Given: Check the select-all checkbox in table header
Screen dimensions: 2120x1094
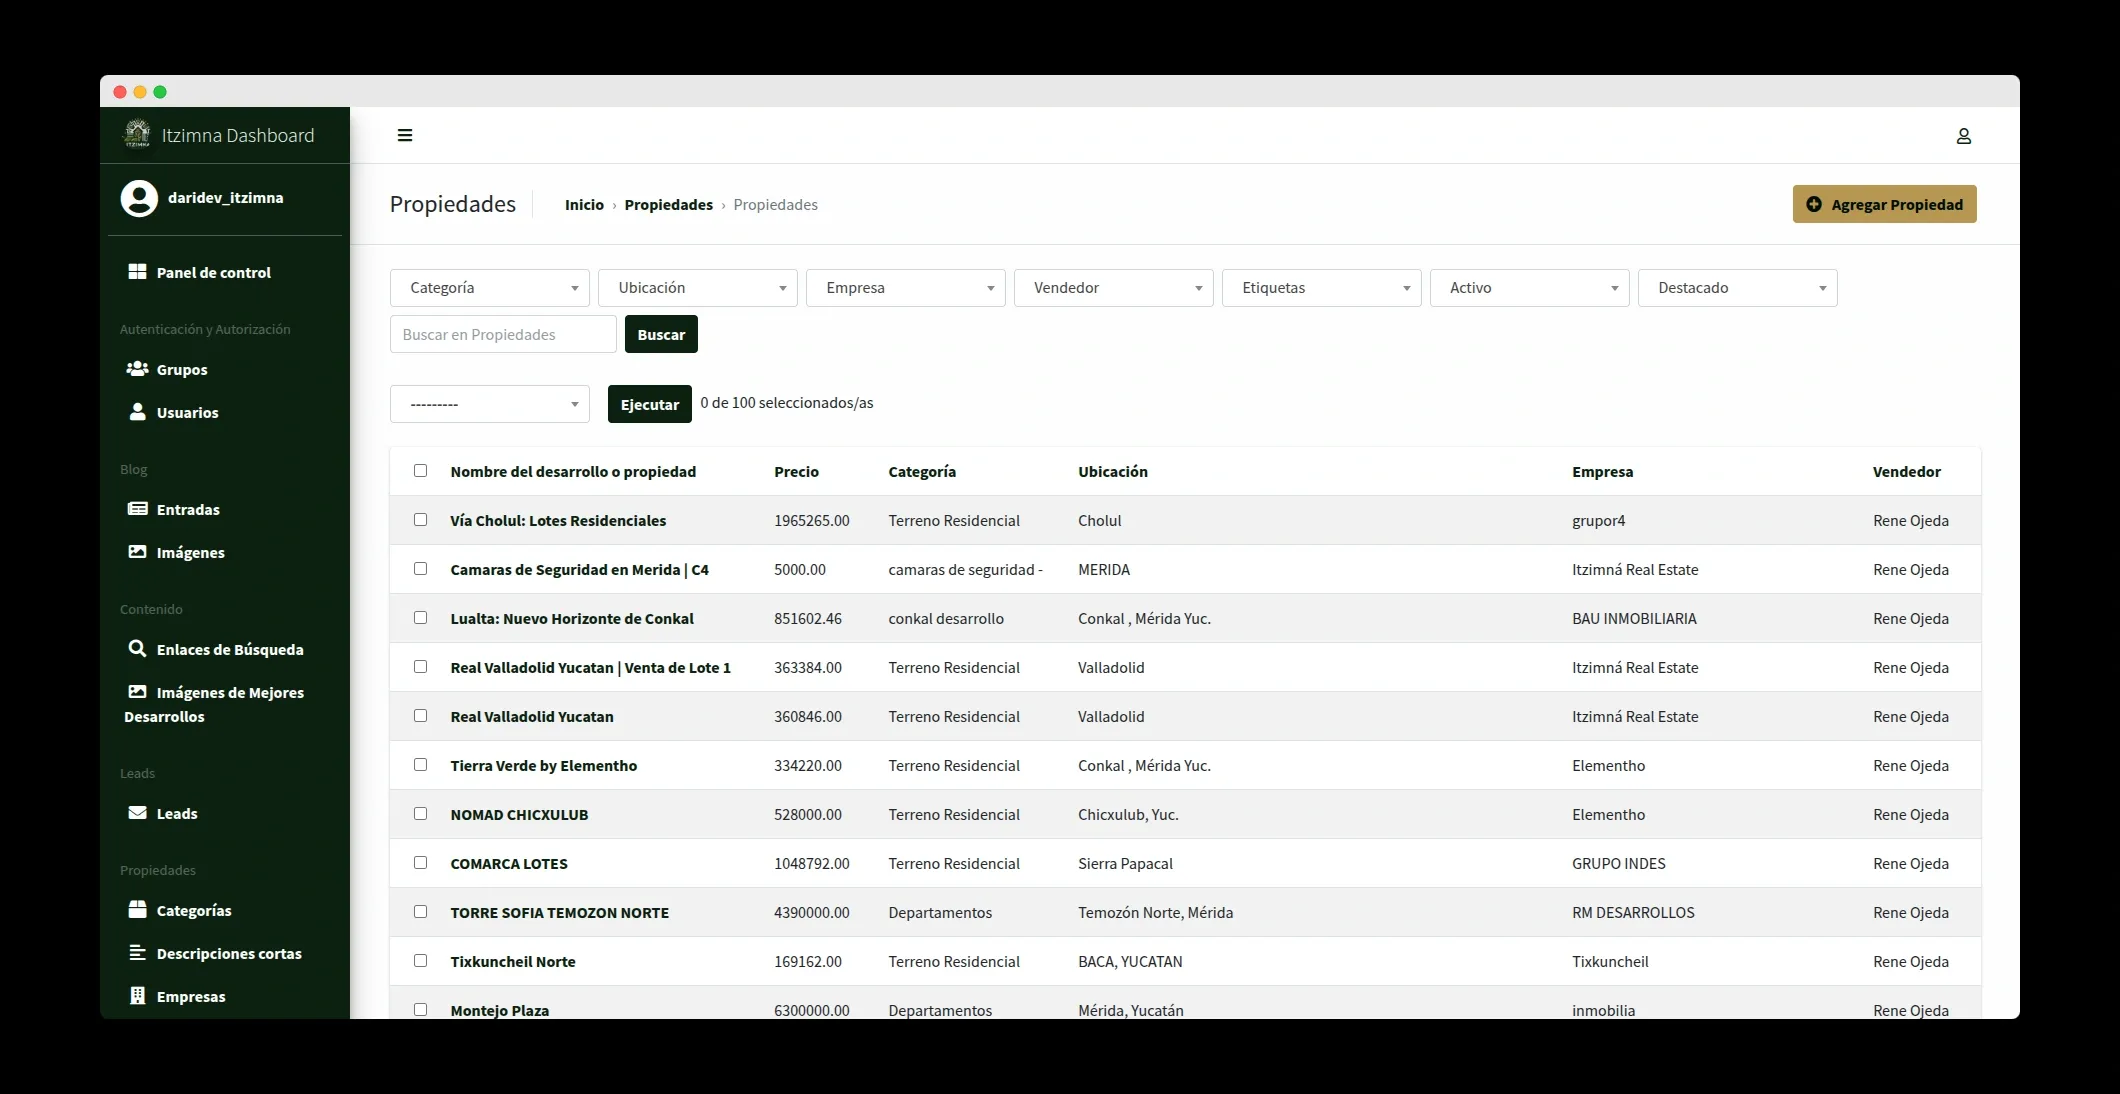Looking at the screenshot, I should tap(420, 470).
